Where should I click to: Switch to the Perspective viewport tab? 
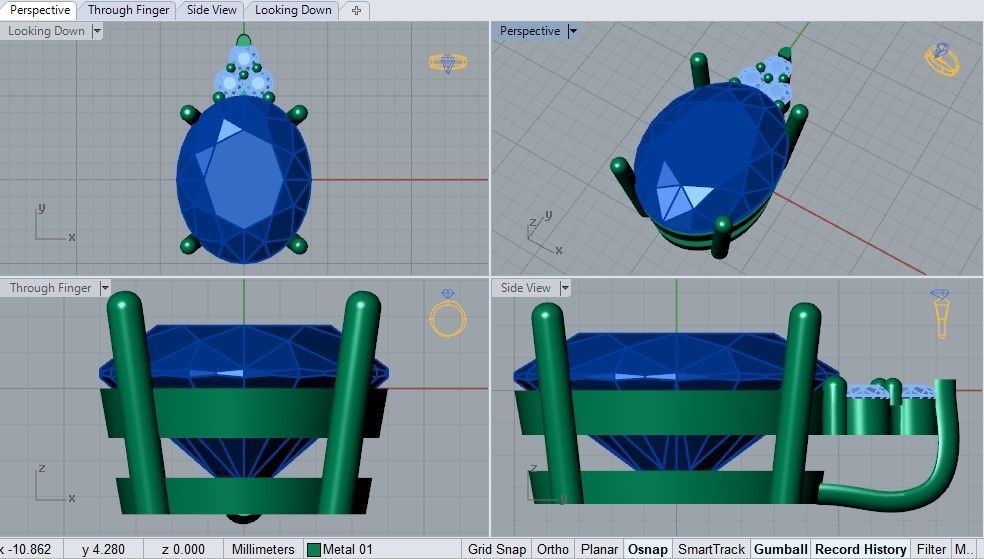pos(40,10)
